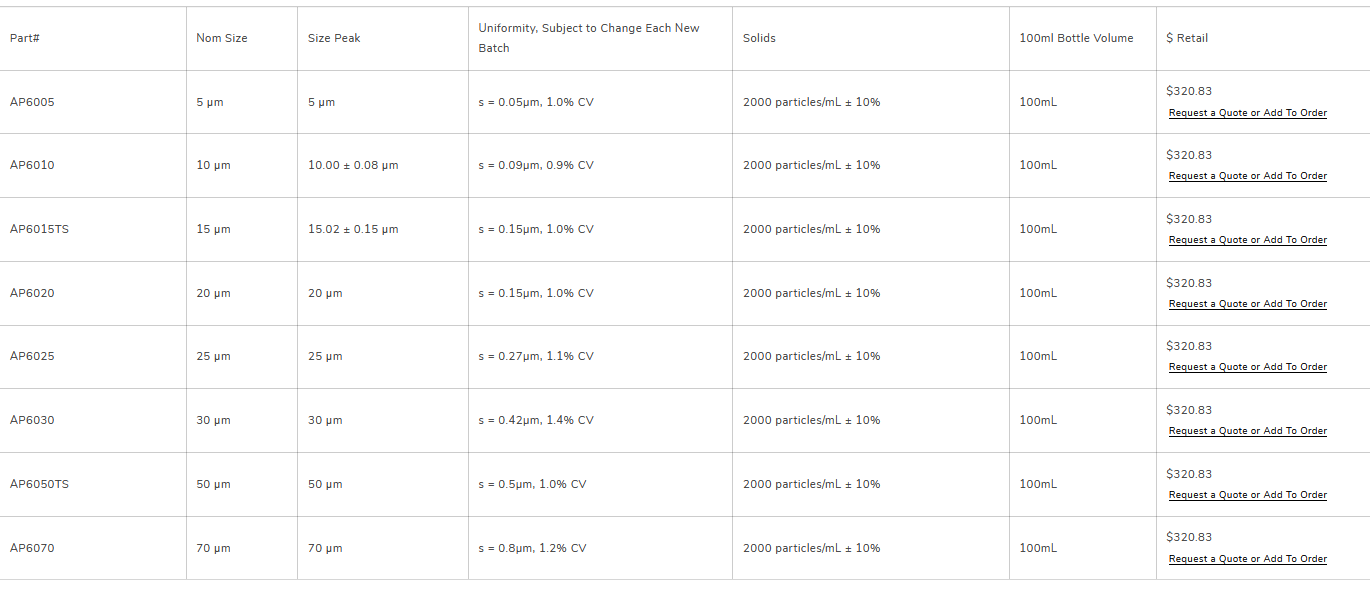The height and width of the screenshot is (596, 1370).
Task: Click the Part# column header
Action: point(24,38)
